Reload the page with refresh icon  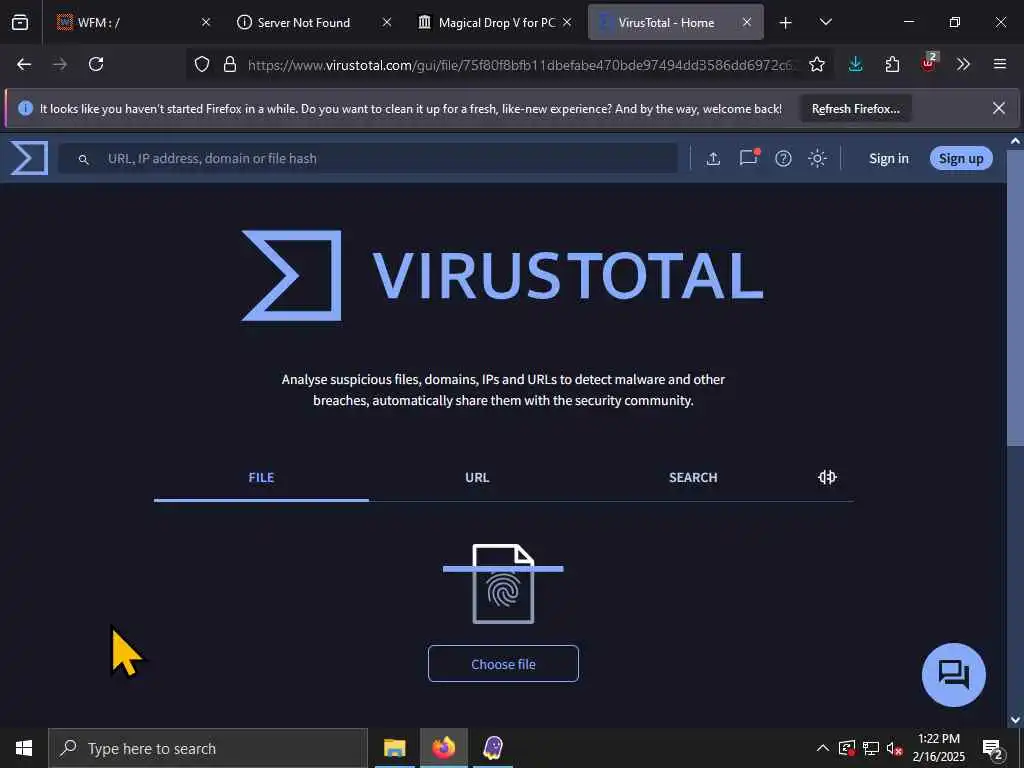coord(96,64)
